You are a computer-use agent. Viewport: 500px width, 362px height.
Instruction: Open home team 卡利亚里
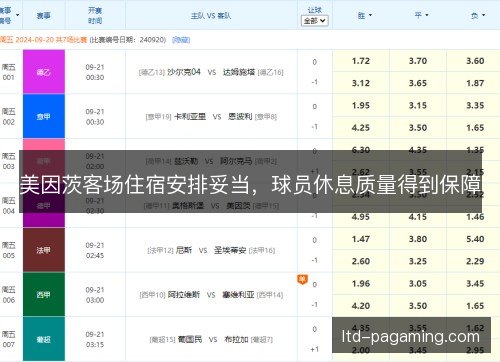[190, 117]
